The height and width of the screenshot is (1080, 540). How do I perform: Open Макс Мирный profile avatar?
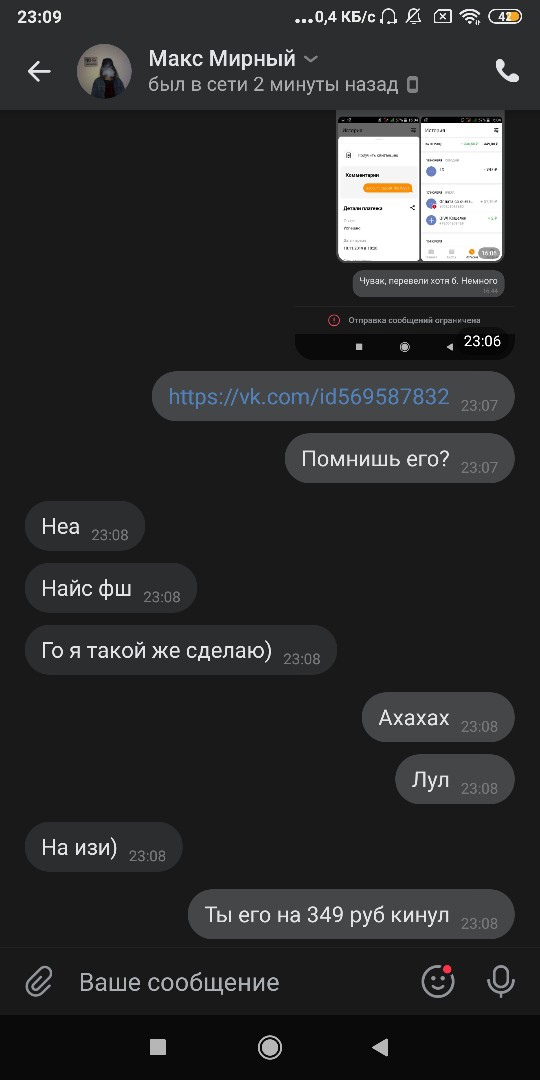tap(104, 71)
